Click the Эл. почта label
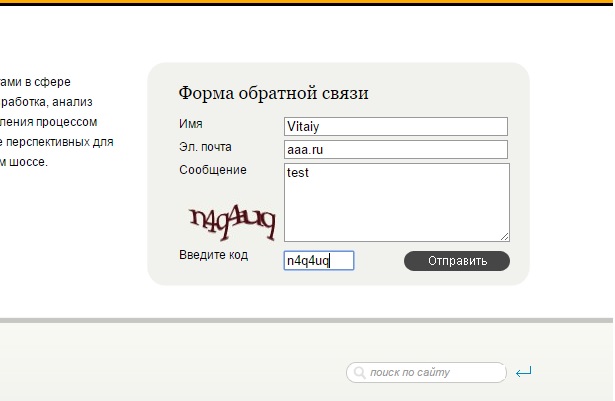Viewport: 615px width, 401px height. (205, 147)
